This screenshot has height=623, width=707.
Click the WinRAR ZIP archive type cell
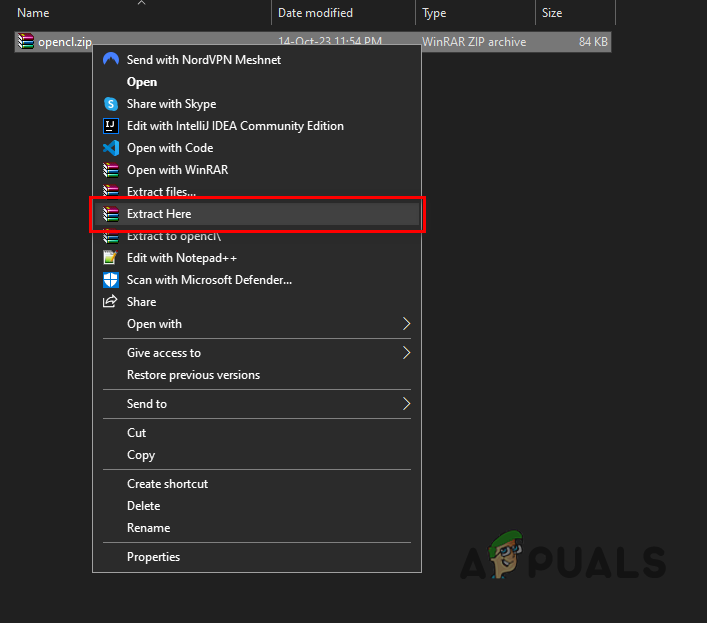[x=474, y=41]
